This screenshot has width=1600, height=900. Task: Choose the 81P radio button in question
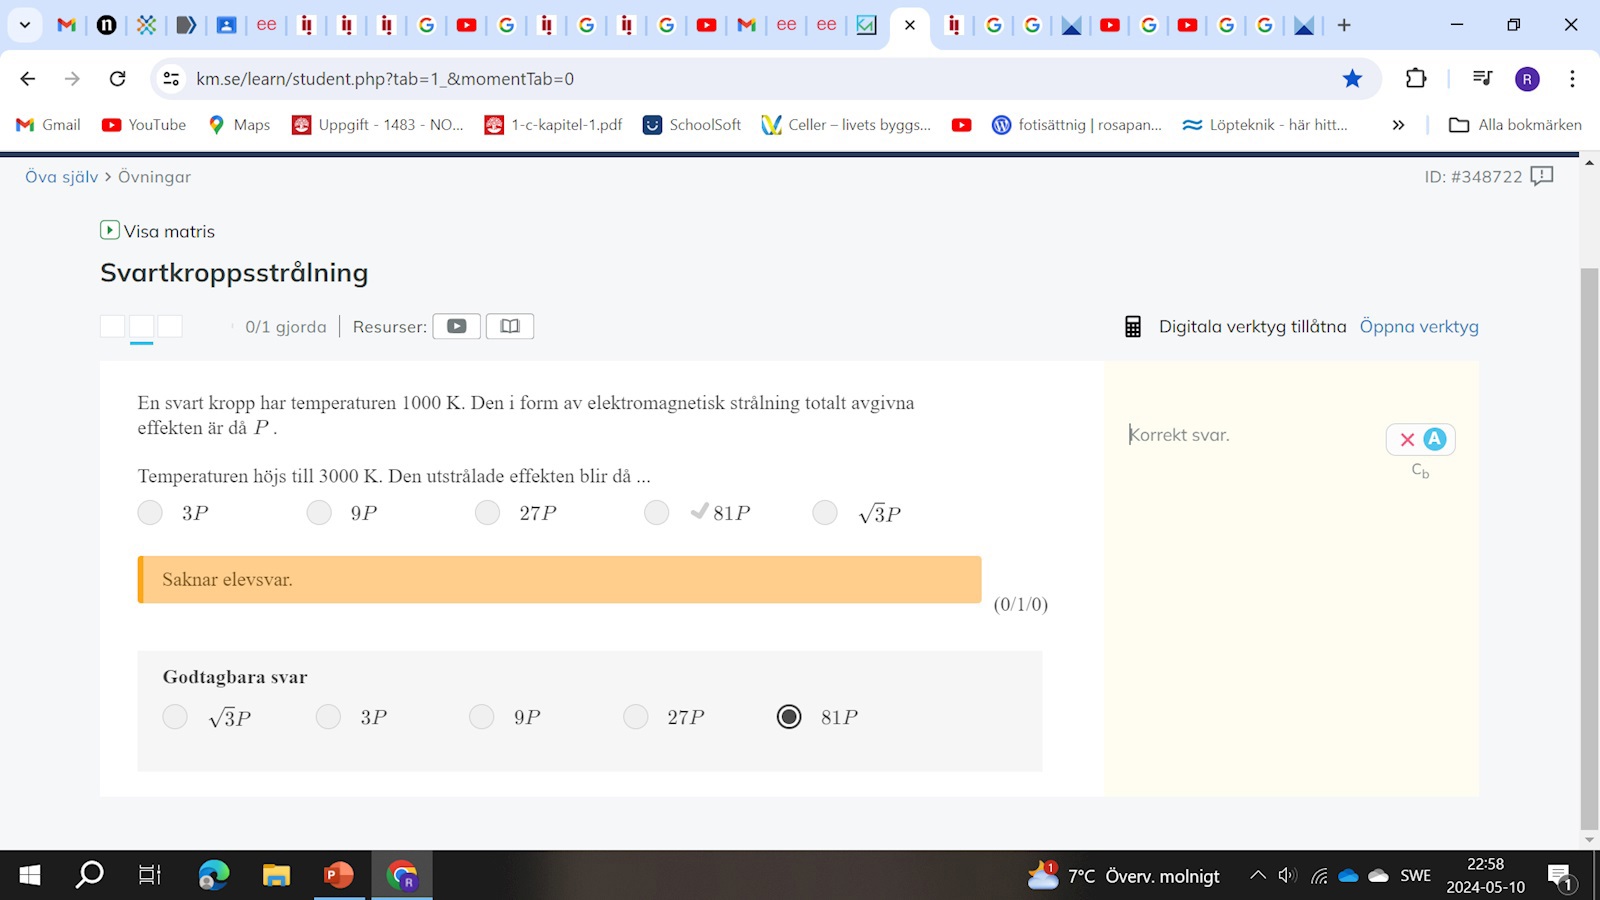(x=657, y=513)
